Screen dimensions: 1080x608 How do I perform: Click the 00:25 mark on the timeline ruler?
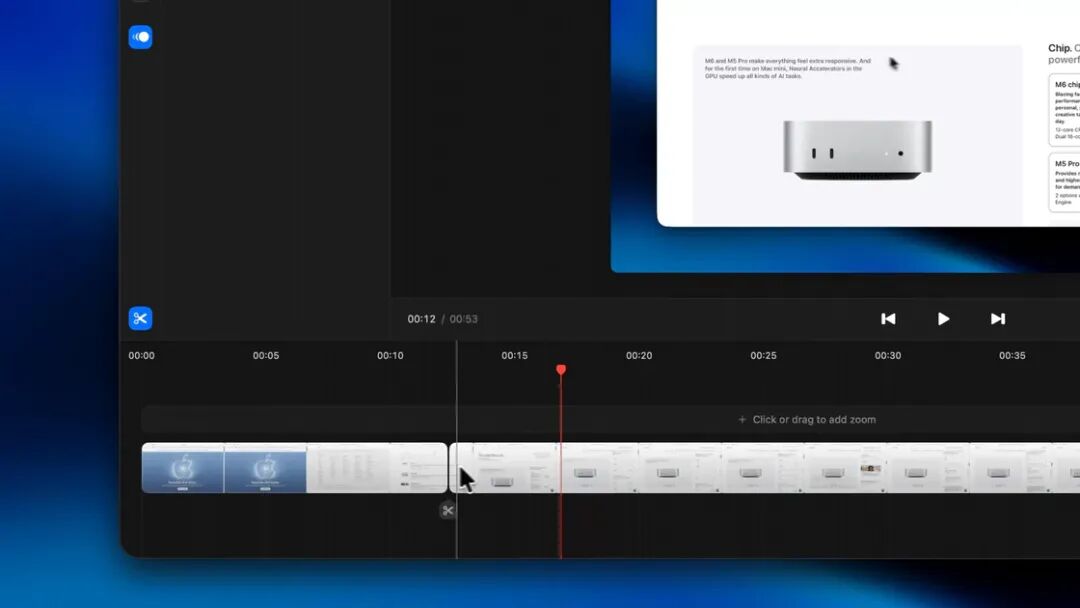[x=763, y=355]
